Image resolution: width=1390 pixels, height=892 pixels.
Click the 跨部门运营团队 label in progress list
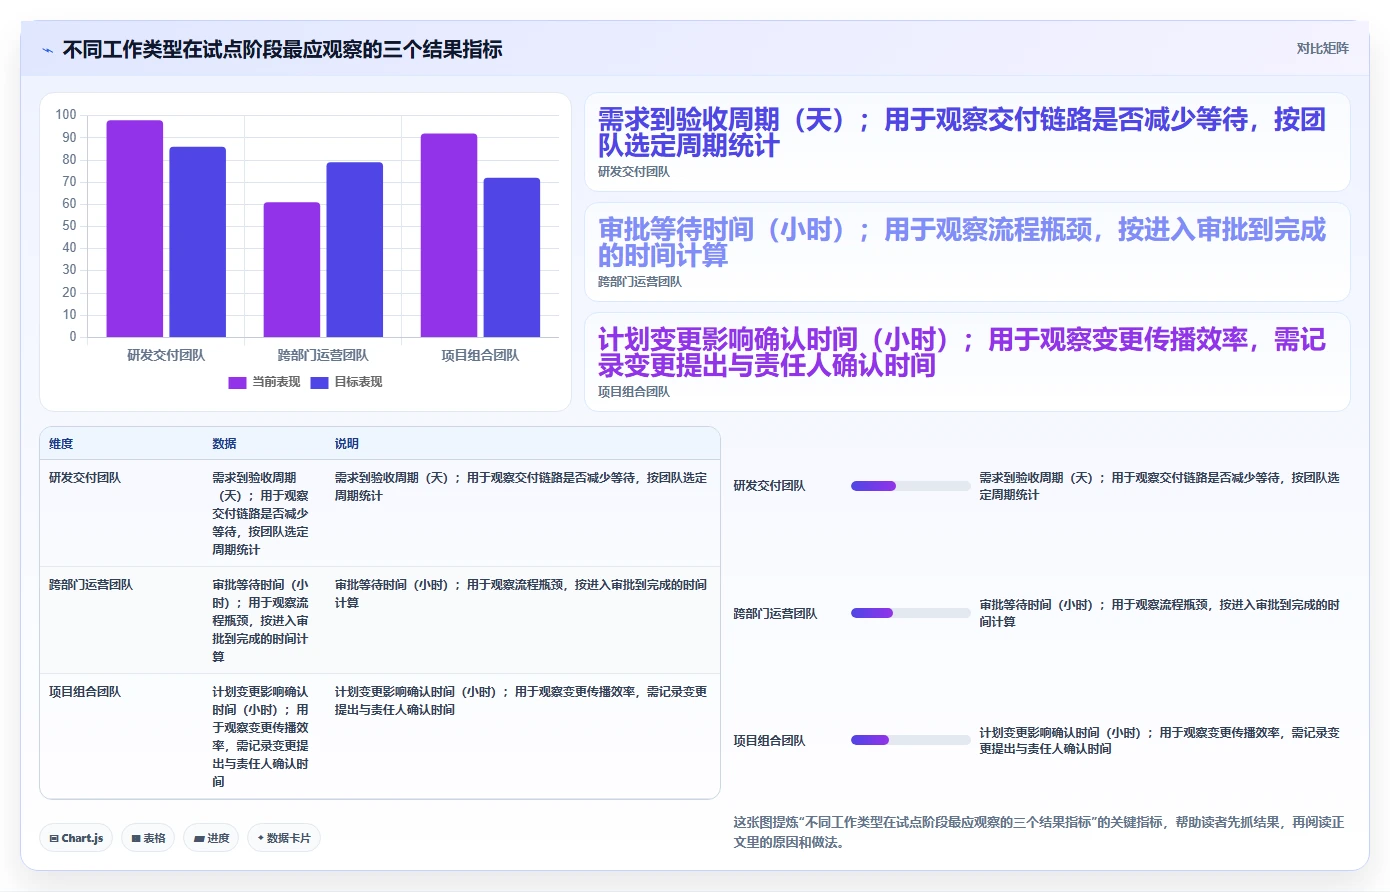click(775, 613)
